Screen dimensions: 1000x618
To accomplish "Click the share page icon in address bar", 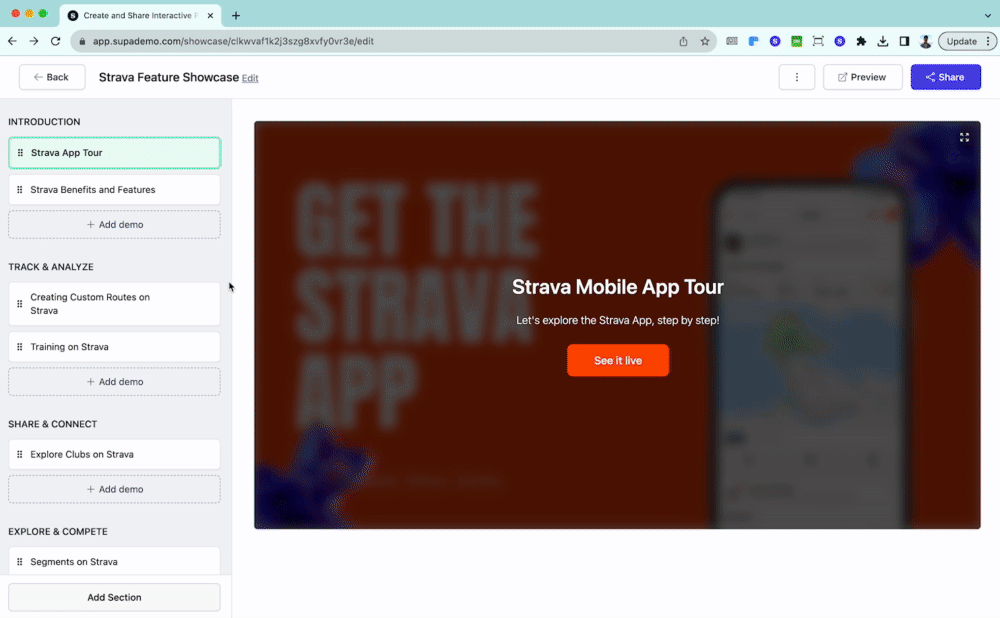I will (683, 41).
